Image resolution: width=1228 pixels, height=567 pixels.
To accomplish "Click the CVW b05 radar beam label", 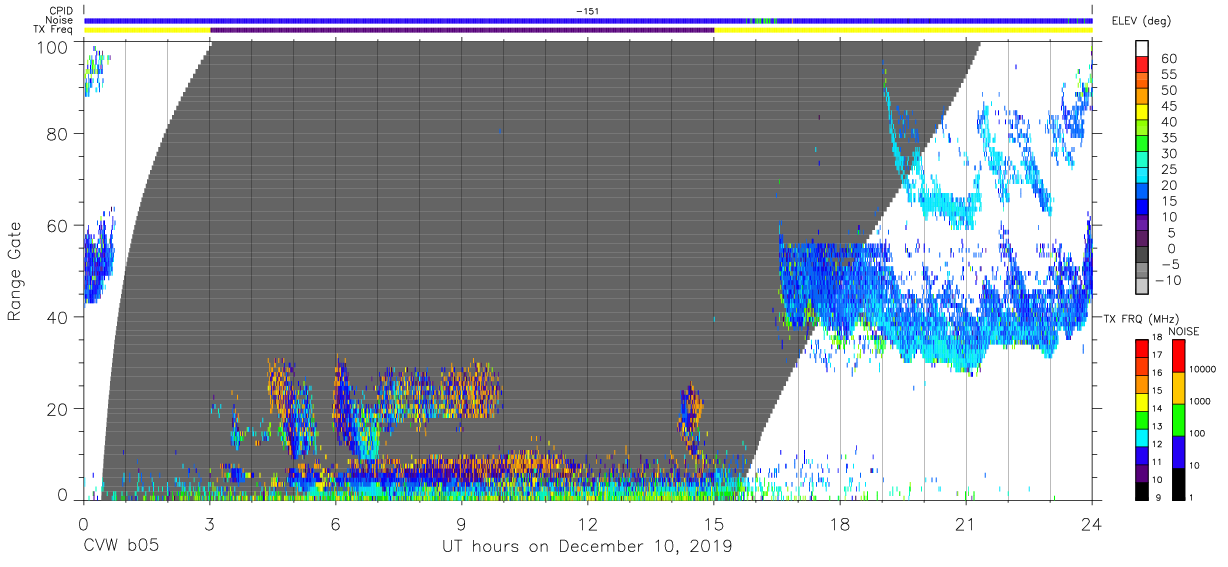I will (121, 546).
